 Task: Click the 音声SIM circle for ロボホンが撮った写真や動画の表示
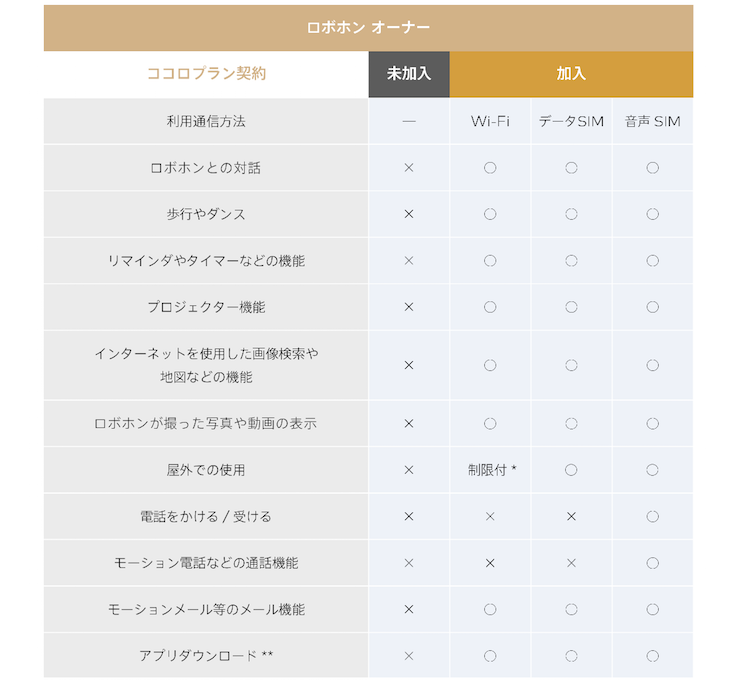[x=652, y=424]
